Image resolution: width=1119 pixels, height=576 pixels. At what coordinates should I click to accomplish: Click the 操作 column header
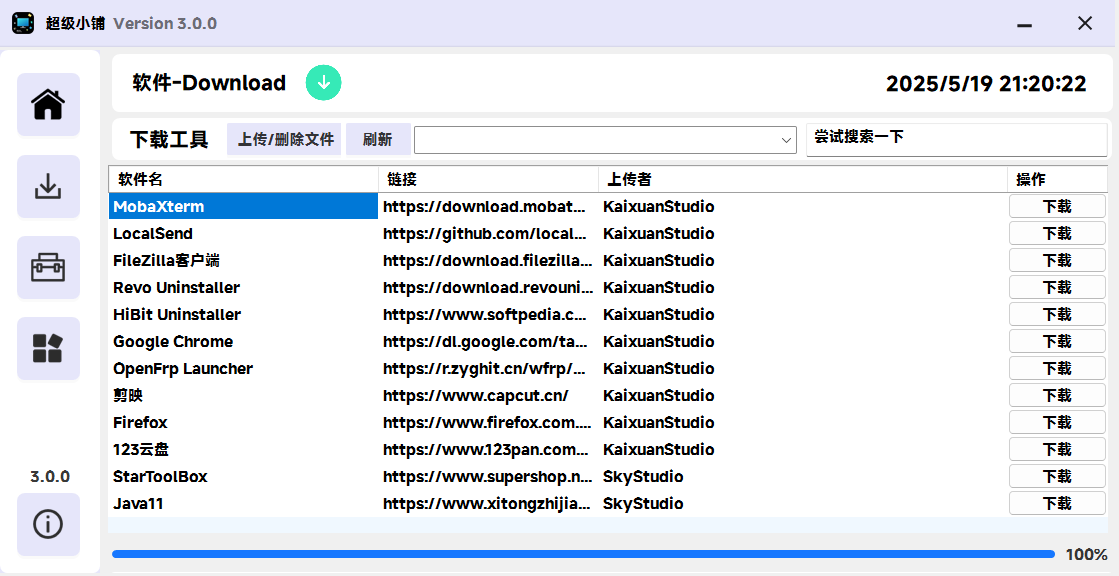[x=1058, y=179]
